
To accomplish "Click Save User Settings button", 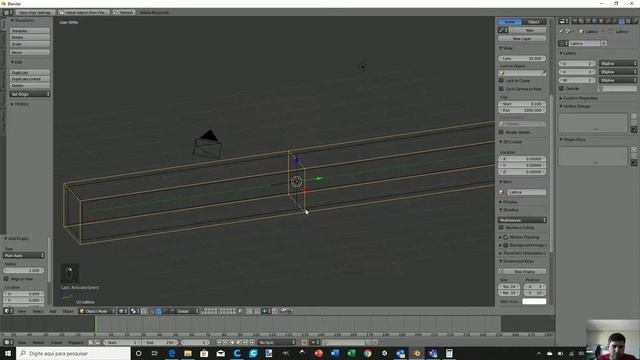I will [x=35, y=13].
